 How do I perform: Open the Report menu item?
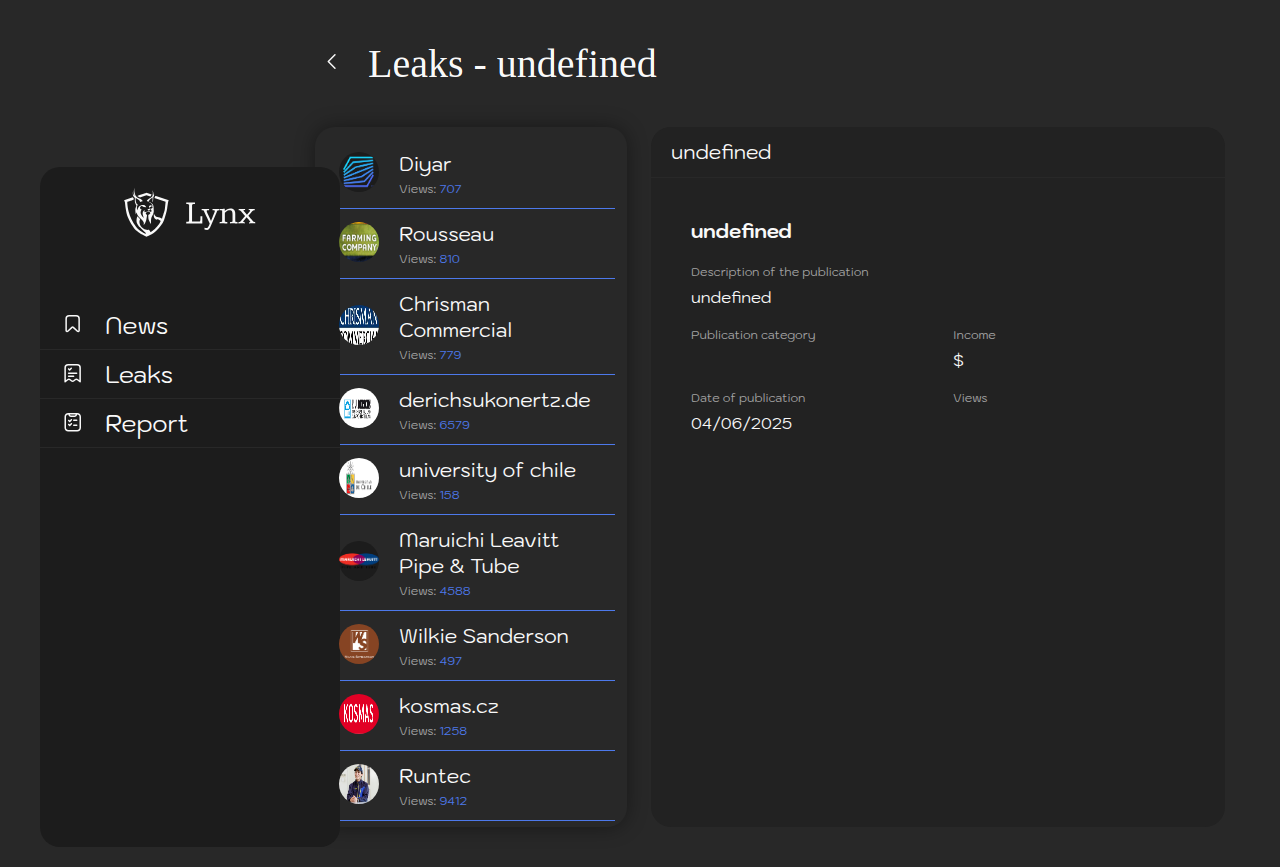(x=190, y=423)
